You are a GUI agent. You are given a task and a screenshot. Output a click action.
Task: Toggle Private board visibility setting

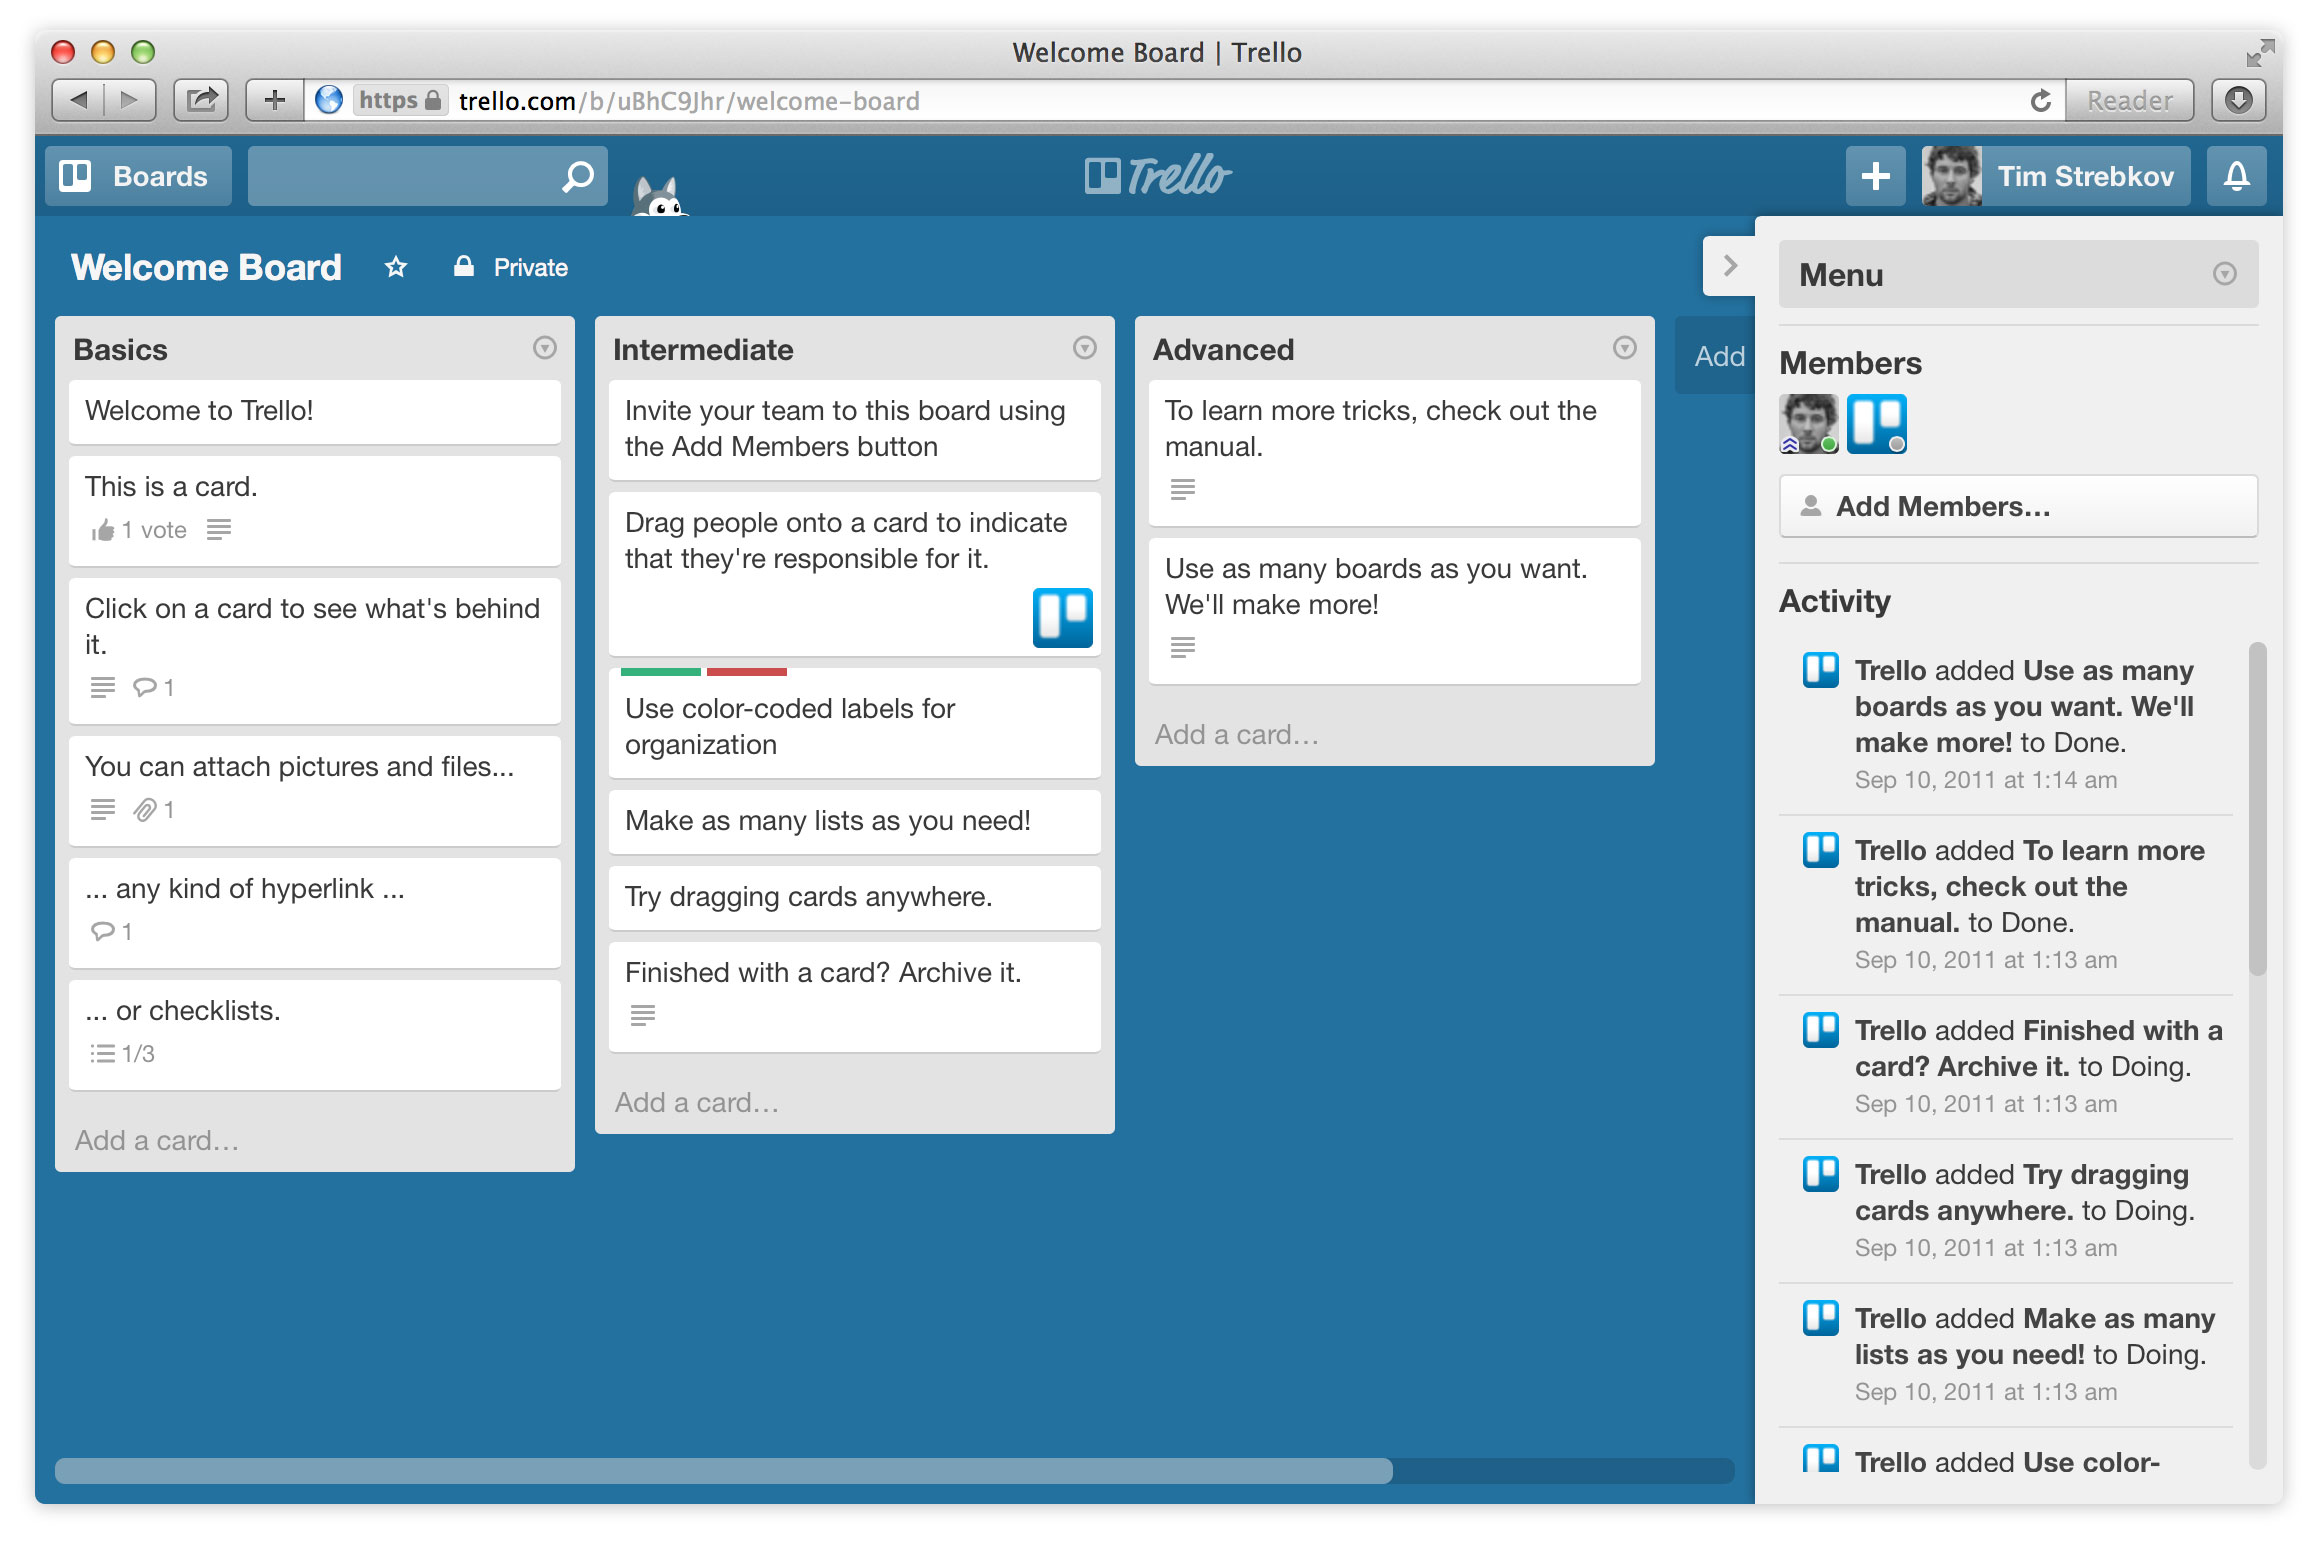[x=511, y=267]
